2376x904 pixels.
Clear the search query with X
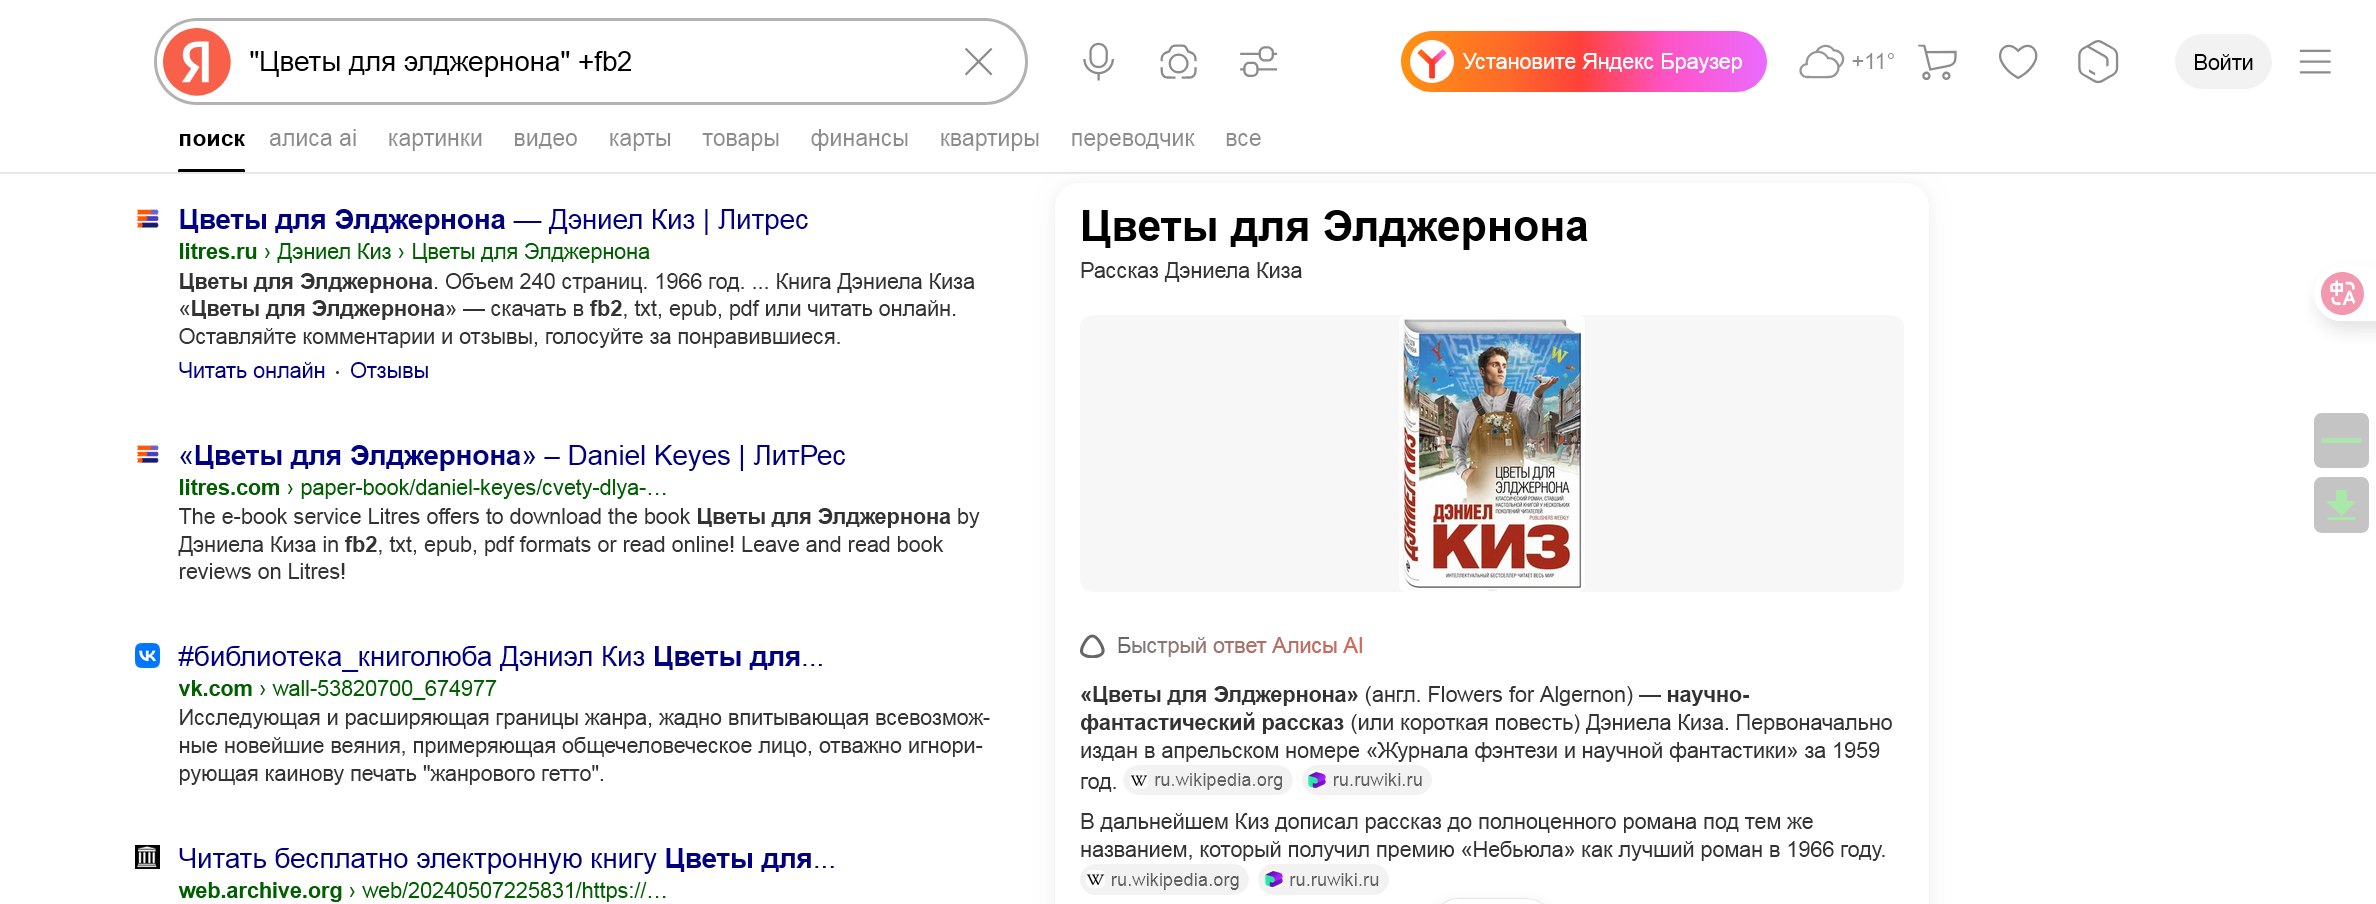[x=978, y=62]
